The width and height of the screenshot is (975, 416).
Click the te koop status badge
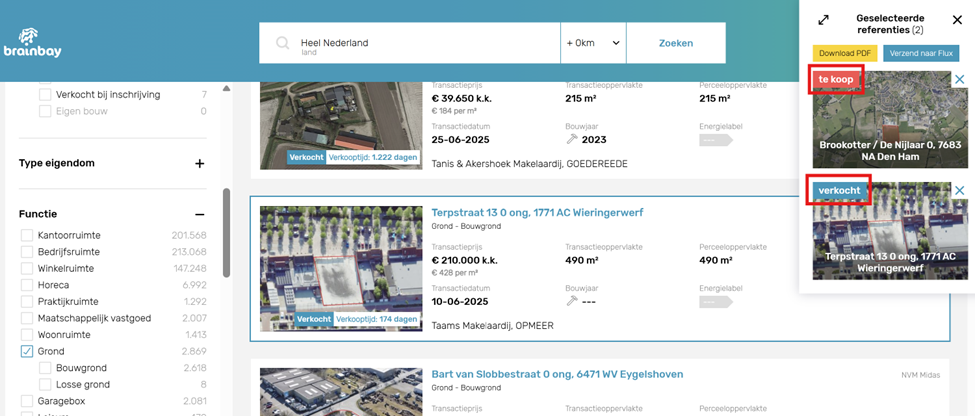pos(836,80)
